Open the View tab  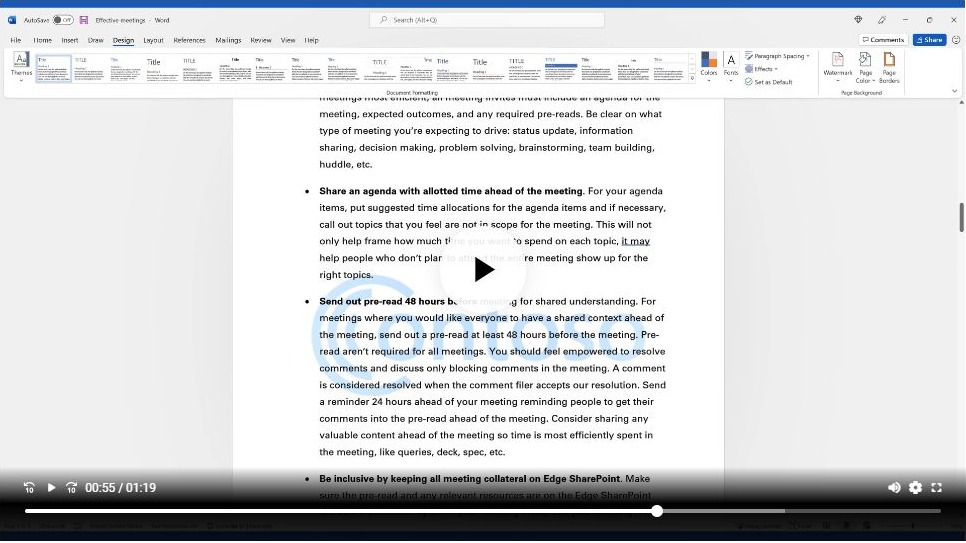(x=288, y=40)
